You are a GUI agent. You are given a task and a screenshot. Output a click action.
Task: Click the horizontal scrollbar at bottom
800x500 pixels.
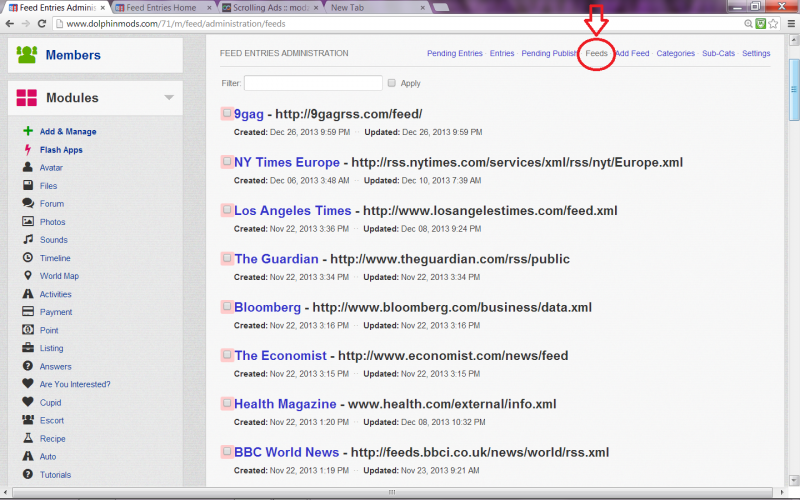(x=392, y=492)
